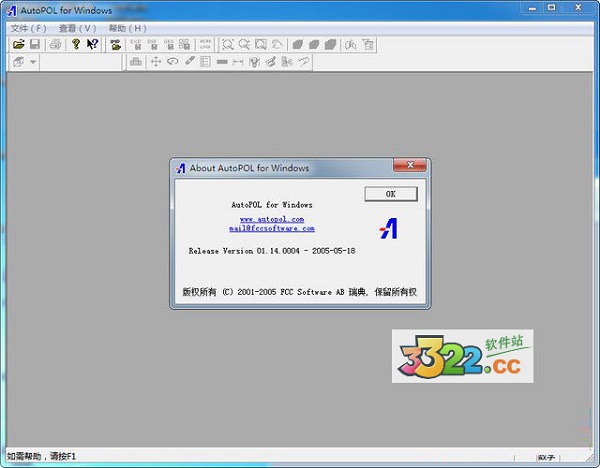Click the import folder icon with black label

point(115,44)
